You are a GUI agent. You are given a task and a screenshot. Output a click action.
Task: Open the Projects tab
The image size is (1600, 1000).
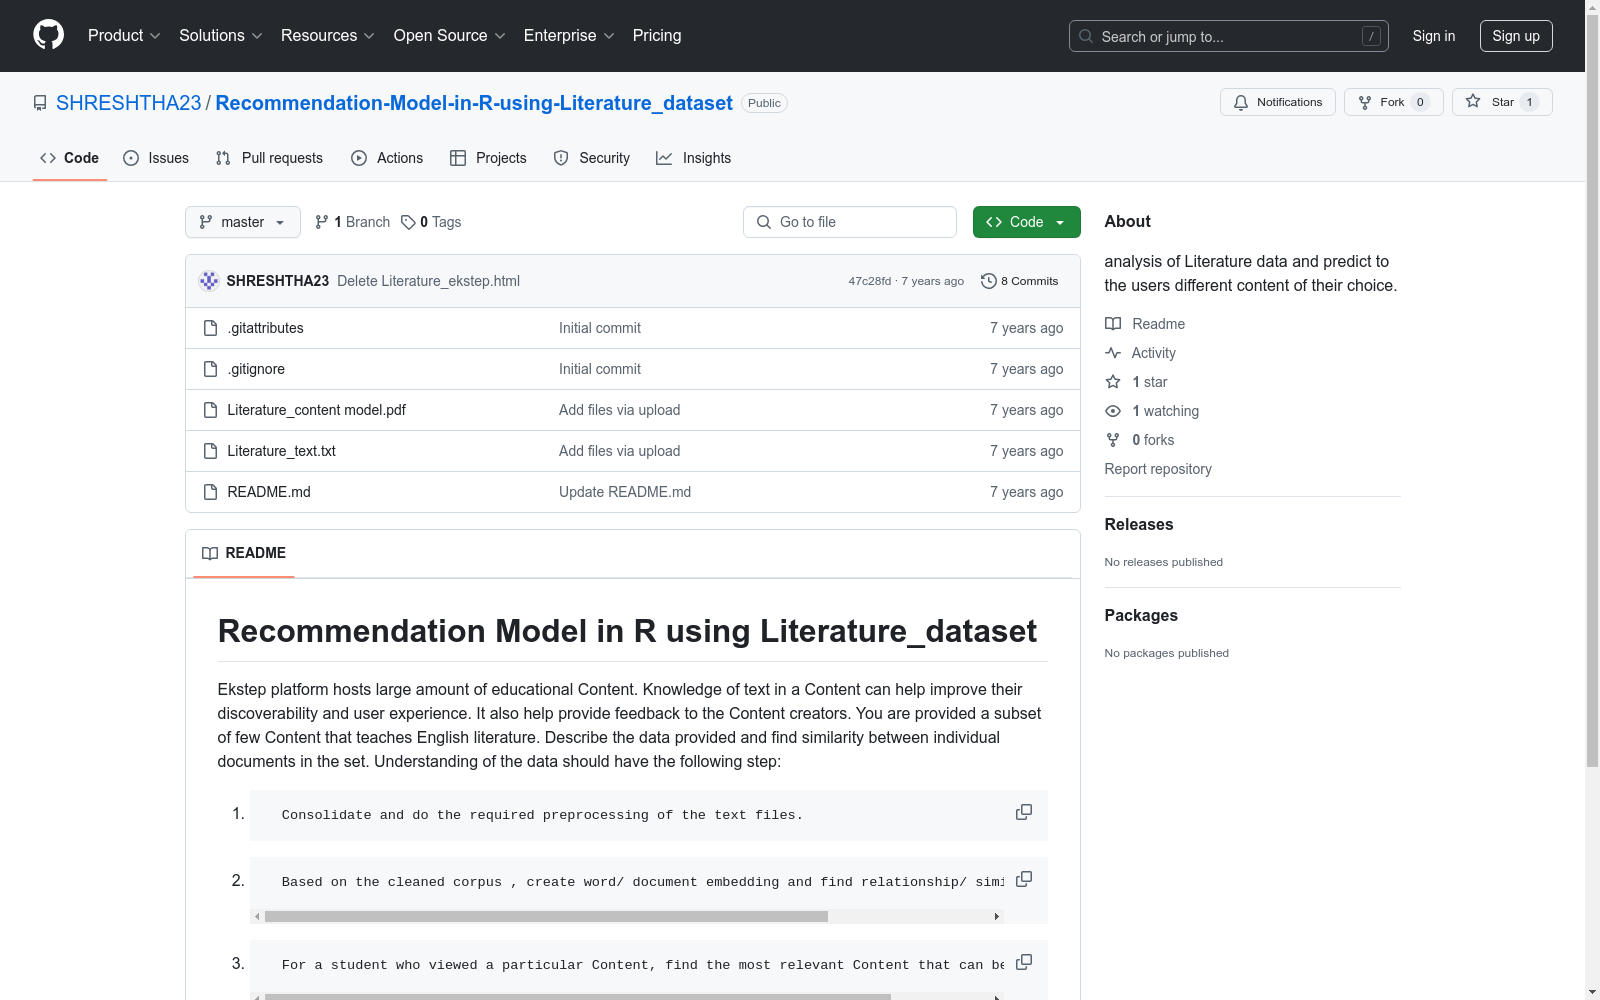488,158
